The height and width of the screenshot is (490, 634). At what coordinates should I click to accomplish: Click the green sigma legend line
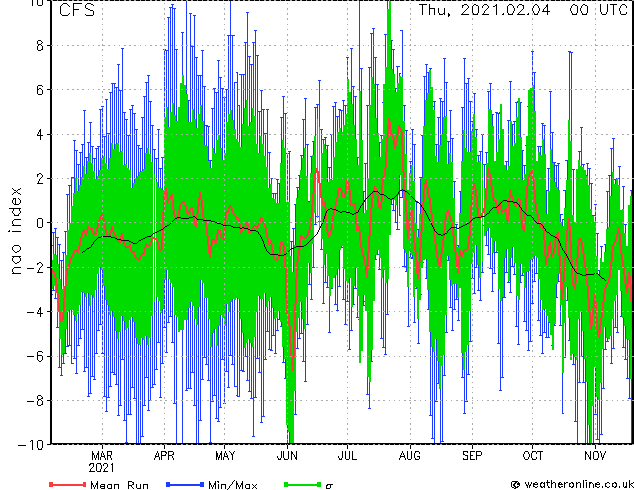point(302,484)
